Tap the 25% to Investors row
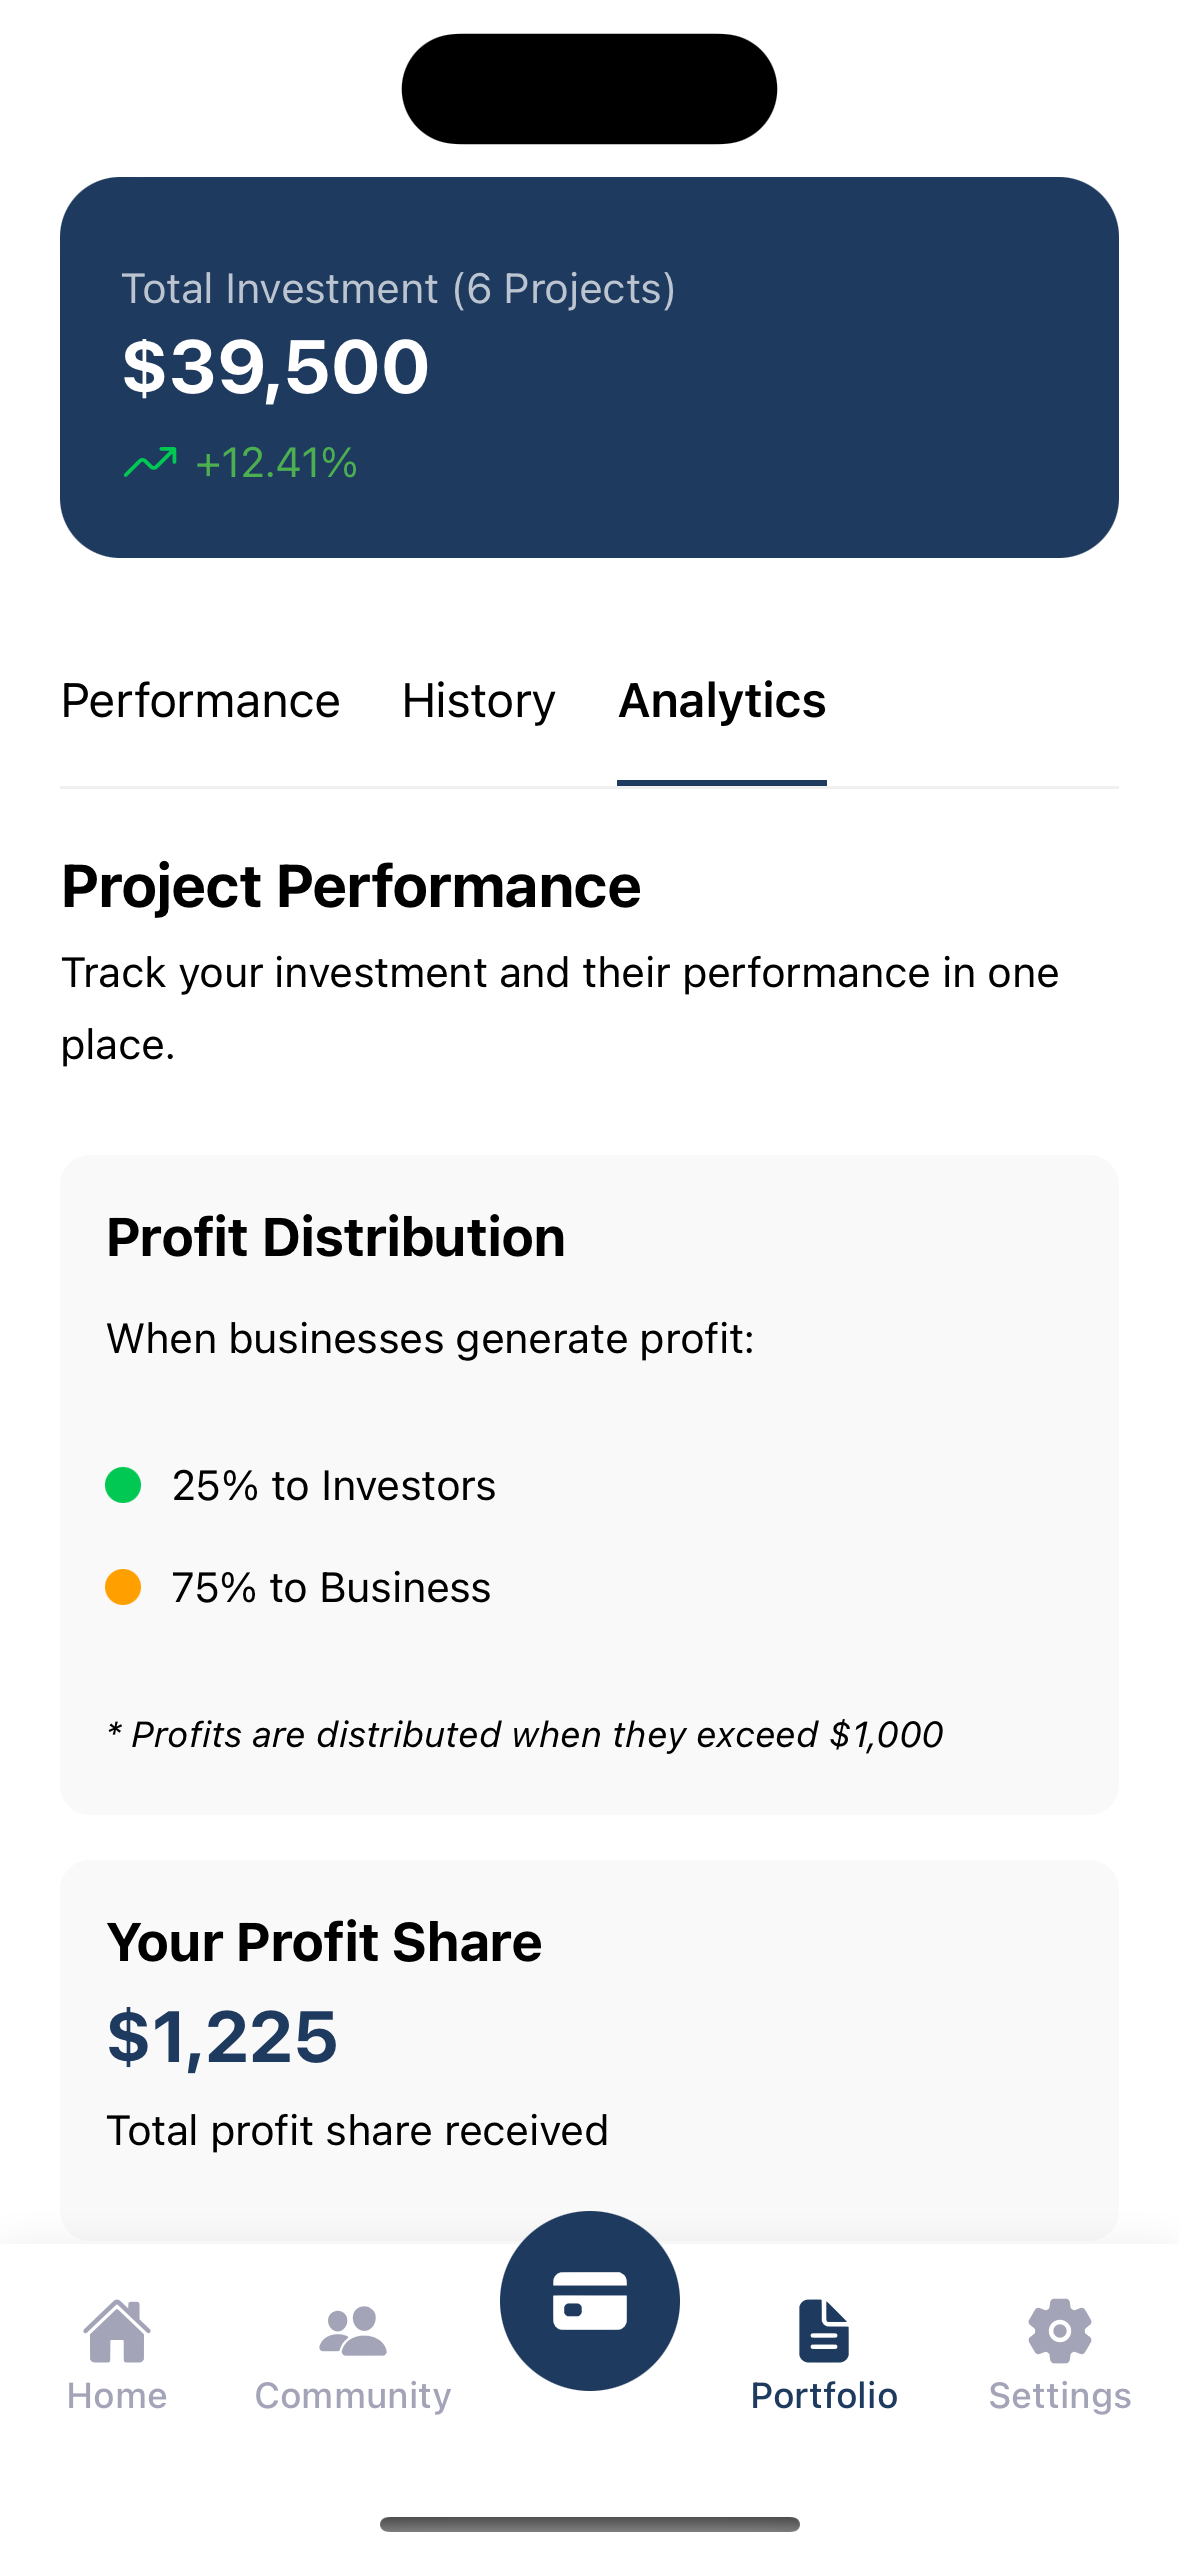 coord(334,1486)
